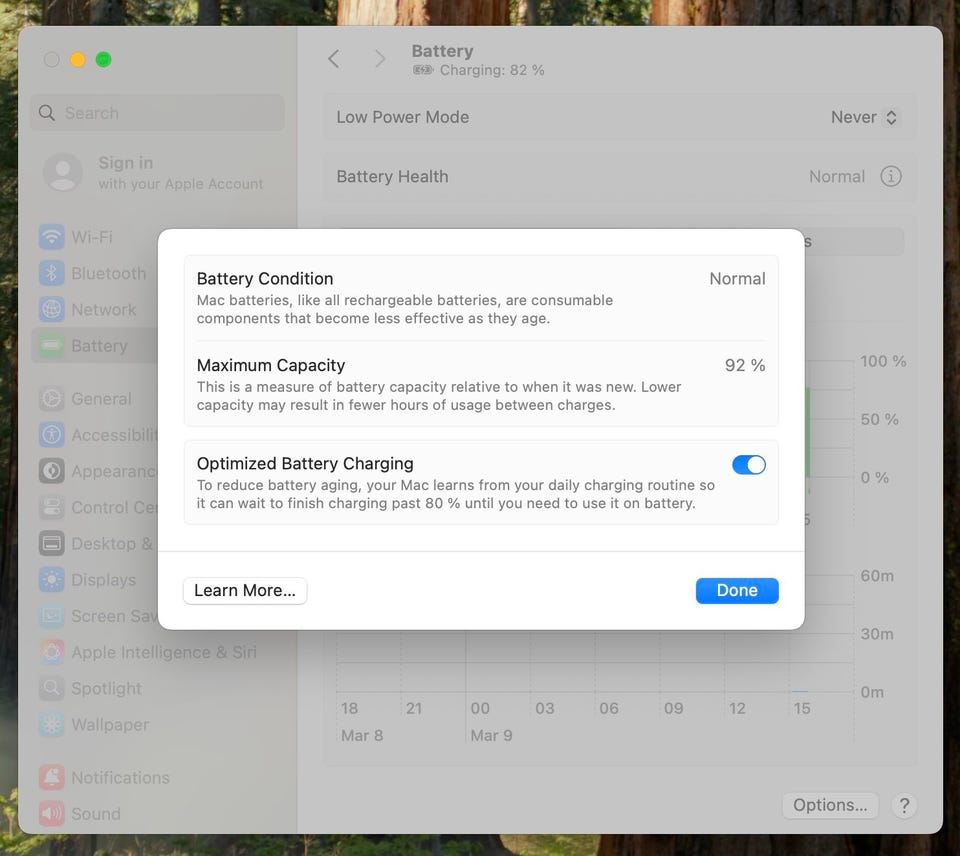Go back with the left chevron

(x=334, y=59)
